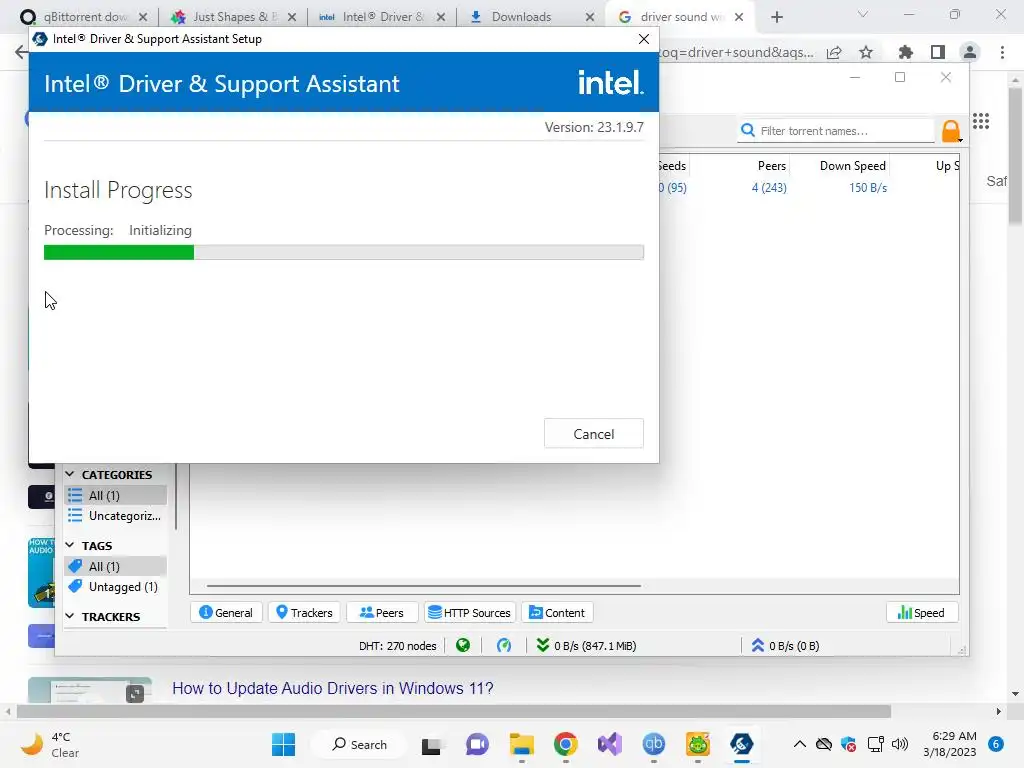Click the orange lock icon in qBittorrent
Image resolution: width=1024 pixels, height=768 pixels.
[x=952, y=131]
